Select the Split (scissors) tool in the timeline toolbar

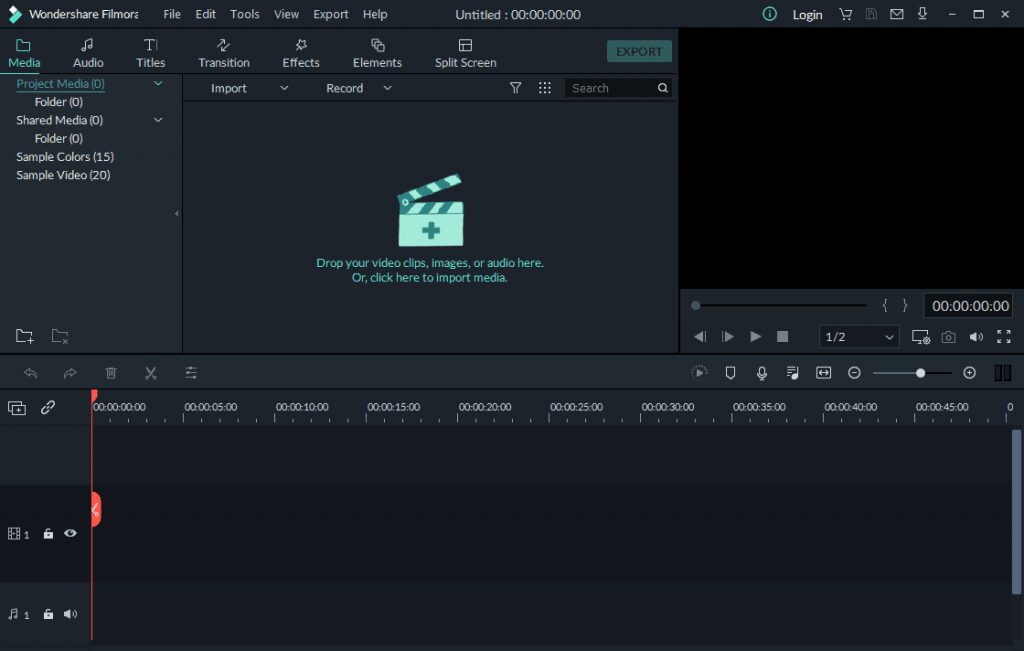point(151,372)
